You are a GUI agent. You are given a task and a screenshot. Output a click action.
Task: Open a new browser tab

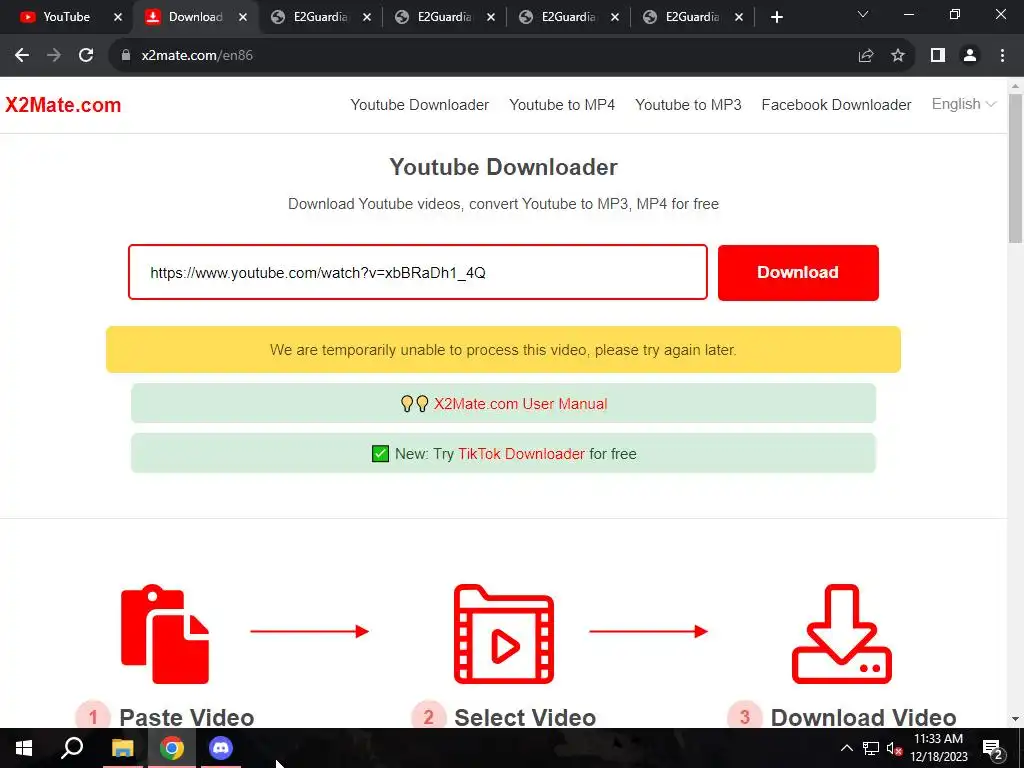point(776,17)
